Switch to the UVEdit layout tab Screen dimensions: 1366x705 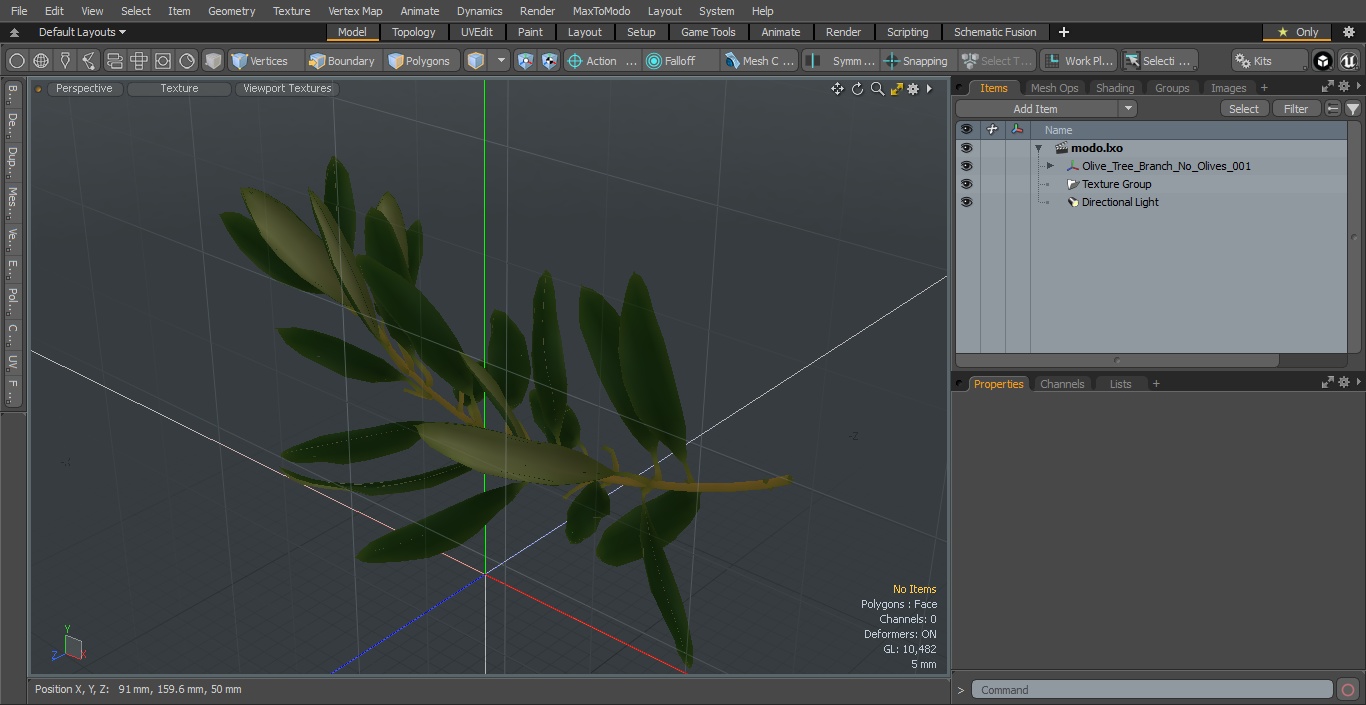pos(477,32)
